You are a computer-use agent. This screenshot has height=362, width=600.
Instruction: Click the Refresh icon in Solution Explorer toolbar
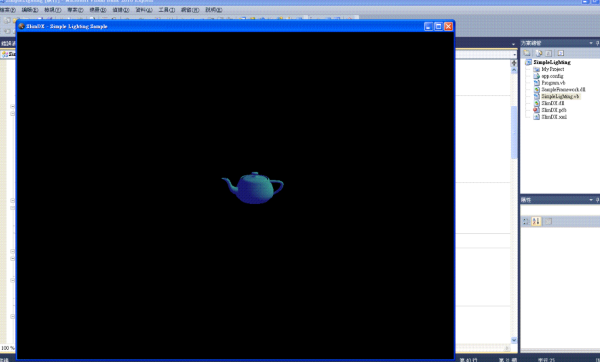pyautogui.click(x=548, y=53)
